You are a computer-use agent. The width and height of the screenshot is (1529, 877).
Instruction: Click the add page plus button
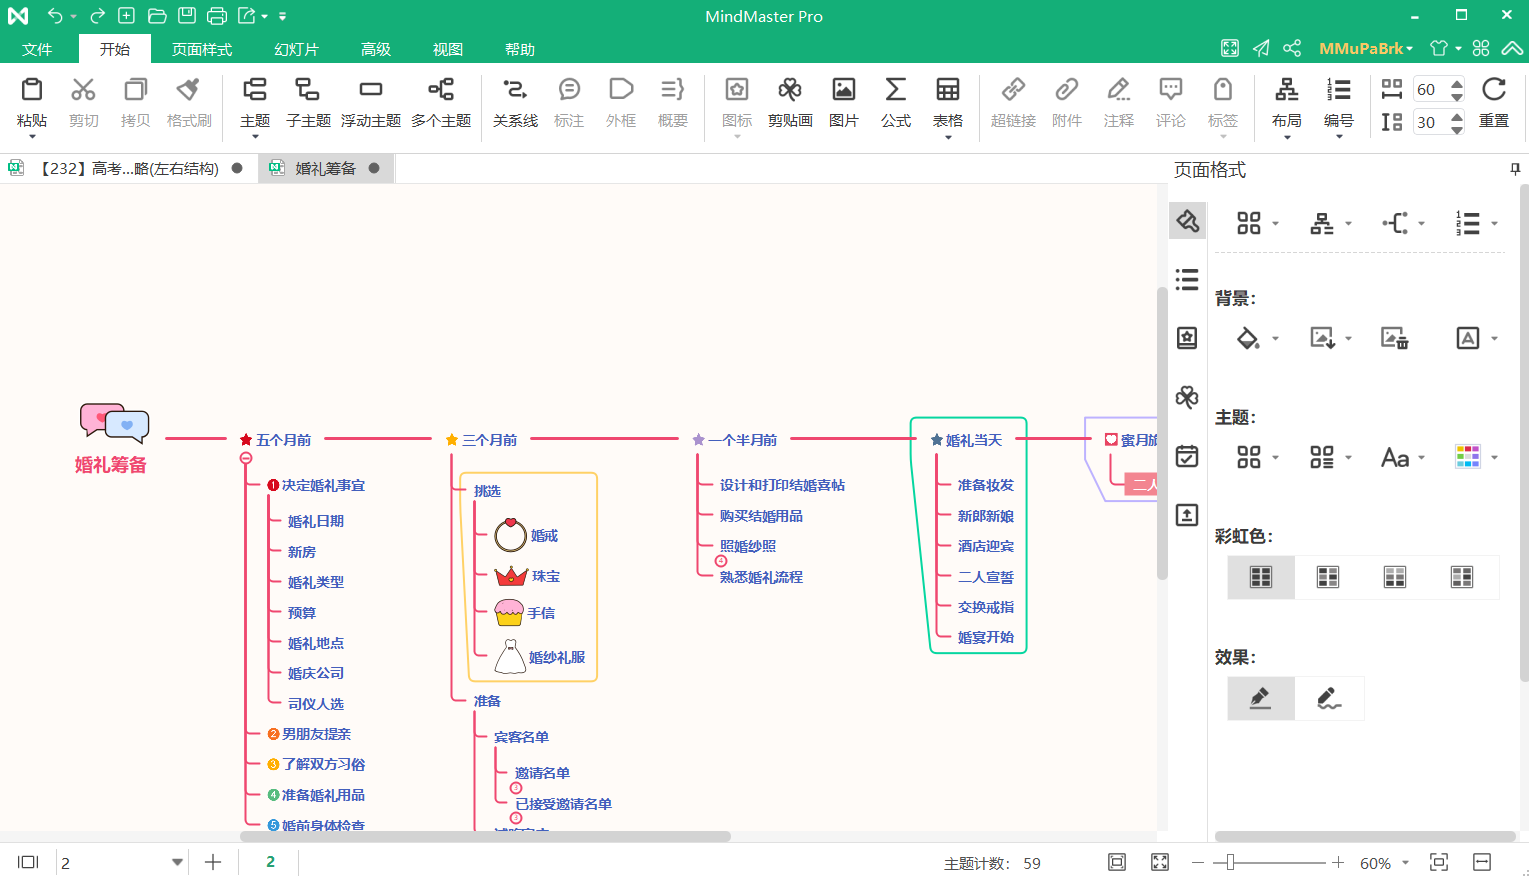click(x=213, y=862)
